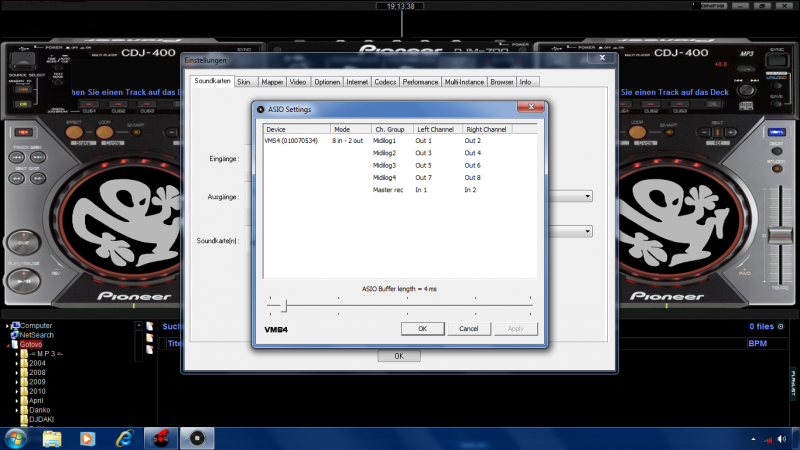Click the Windows Start orb

[16, 437]
